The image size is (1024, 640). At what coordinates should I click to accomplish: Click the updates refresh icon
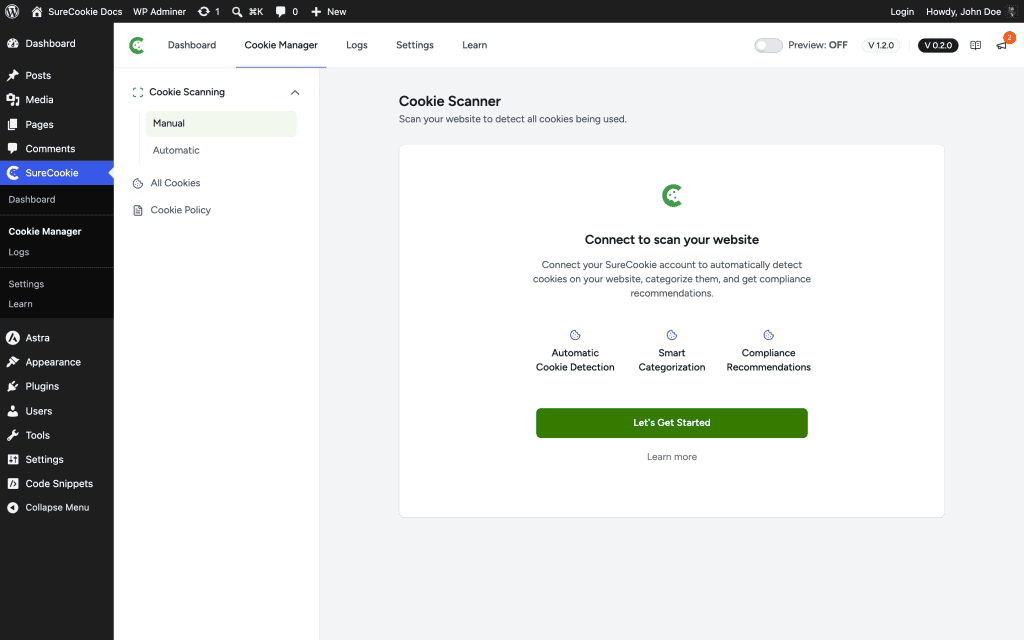point(204,11)
